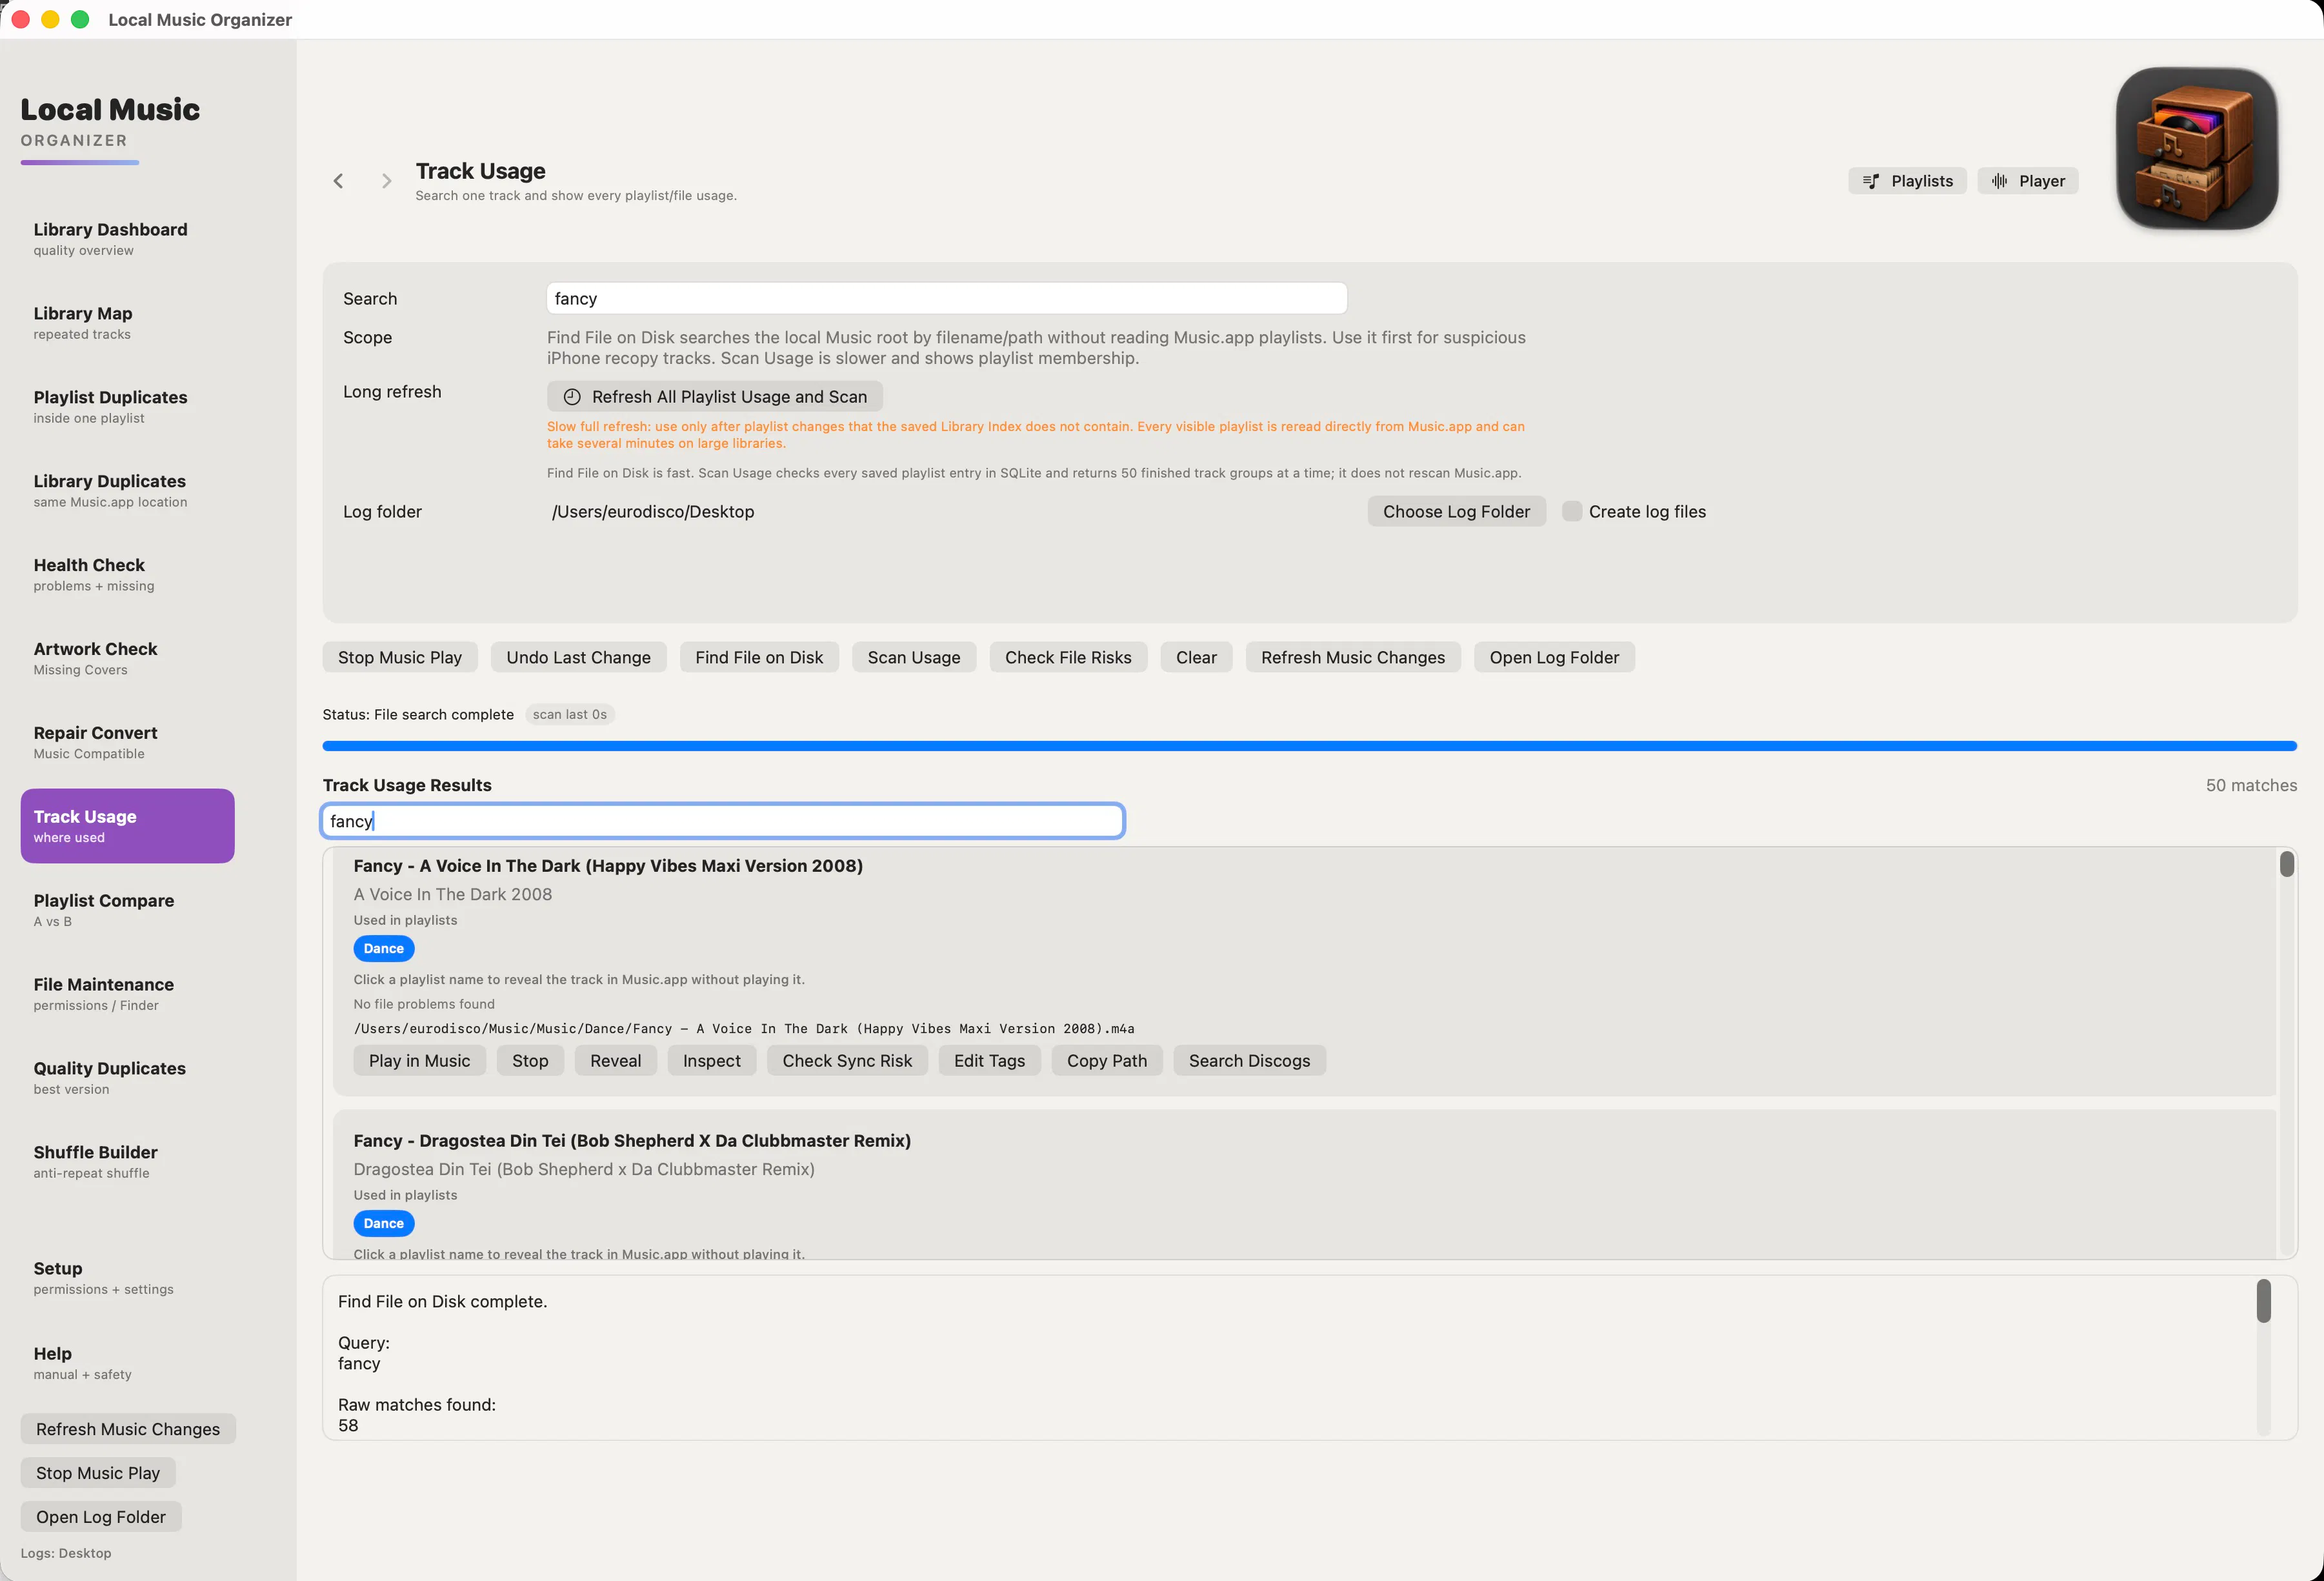Click Stop button in the first result card
Viewport: 2324px width, 1581px height.
530,1061
